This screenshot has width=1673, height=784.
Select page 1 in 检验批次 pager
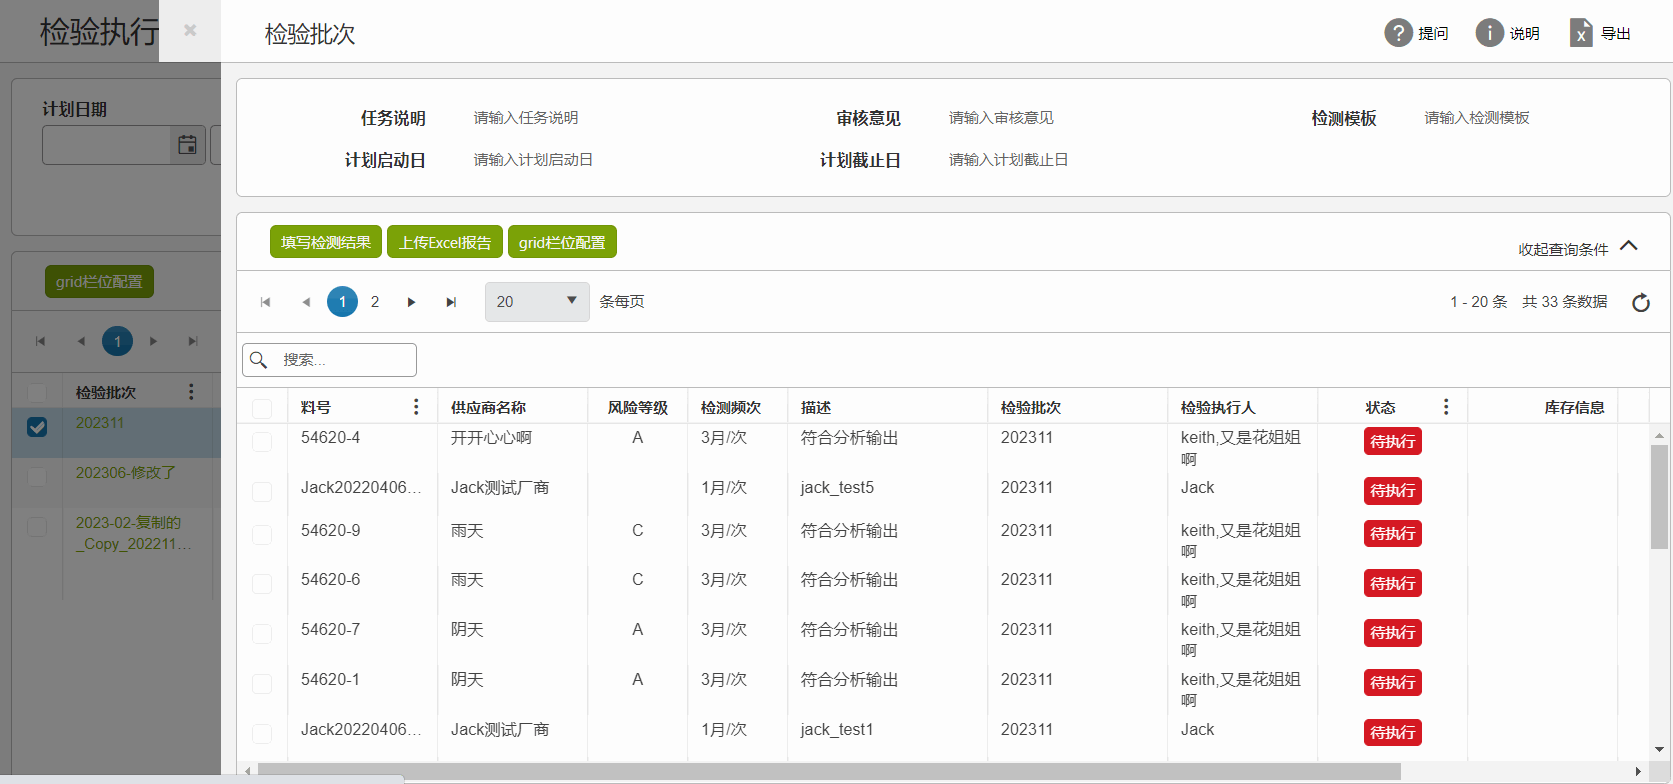342,301
